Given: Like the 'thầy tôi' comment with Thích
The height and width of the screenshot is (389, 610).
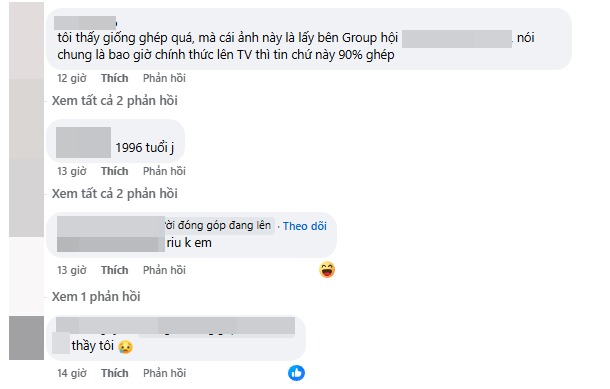Looking at the screenshot, I should (115, 373).
